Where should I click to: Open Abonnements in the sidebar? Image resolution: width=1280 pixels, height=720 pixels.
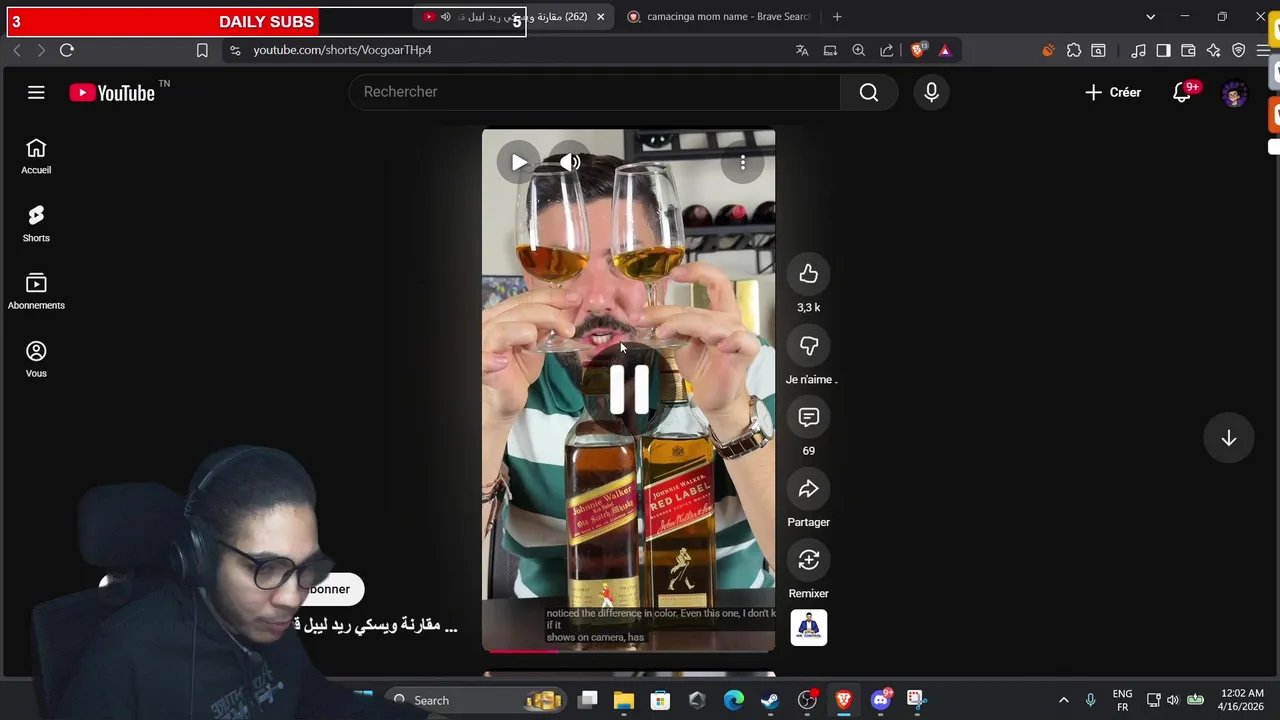(x=36, y=292)
